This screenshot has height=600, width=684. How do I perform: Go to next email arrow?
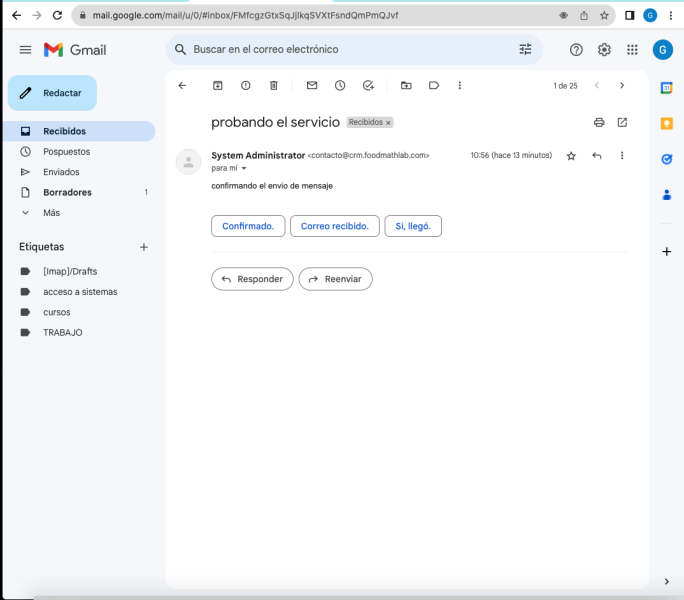622,86
